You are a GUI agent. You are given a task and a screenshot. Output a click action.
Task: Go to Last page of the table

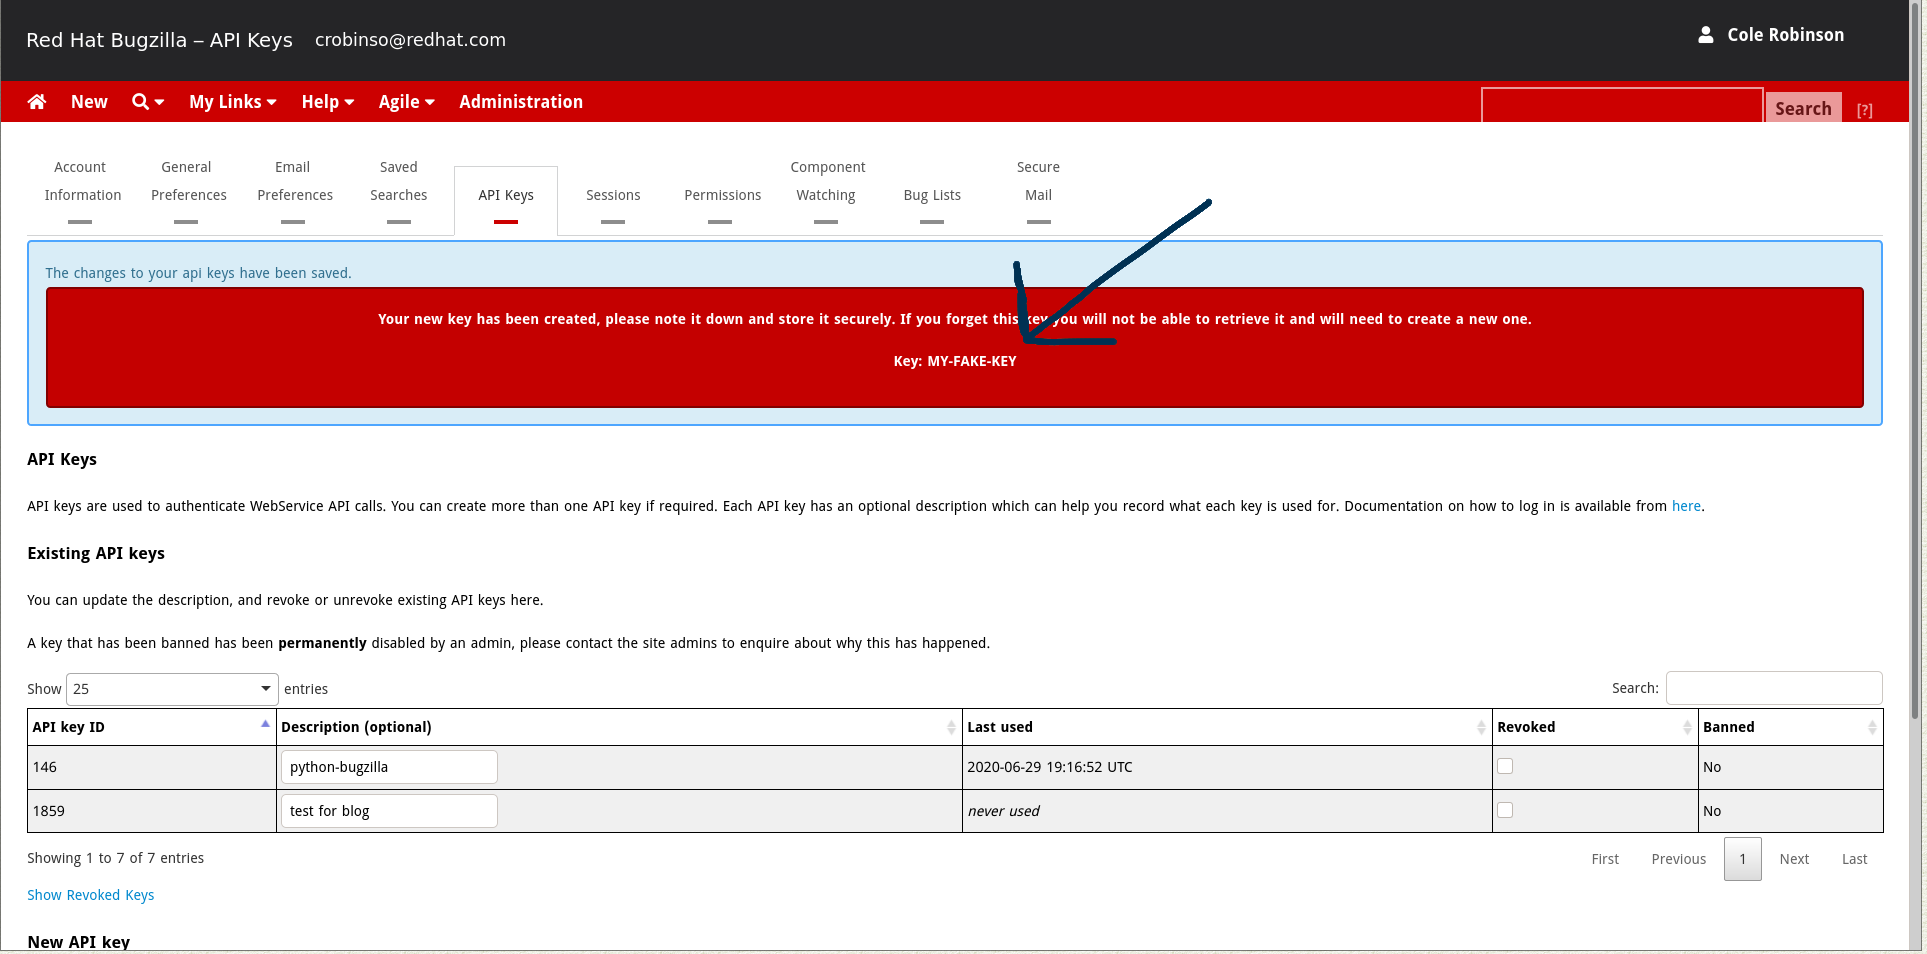[x=1854, y=859]
